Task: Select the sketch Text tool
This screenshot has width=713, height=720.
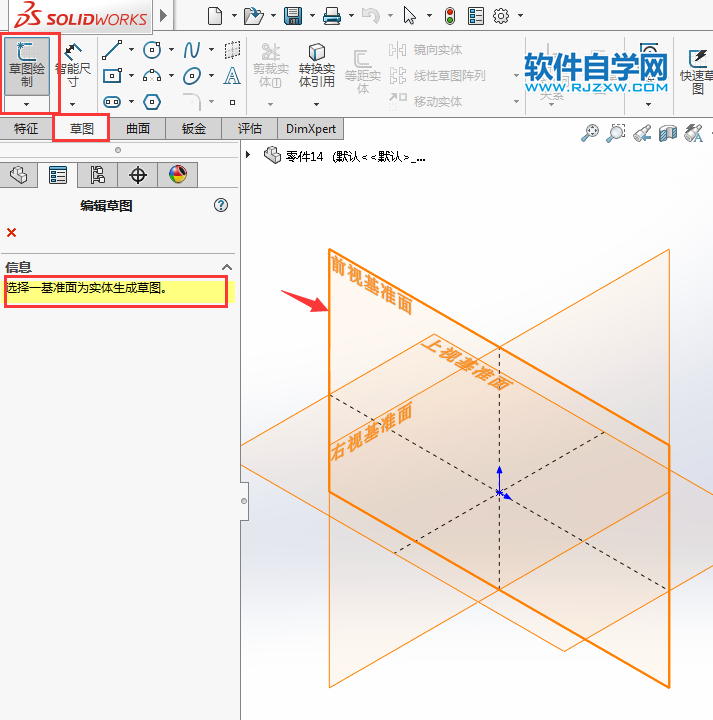Action: (x=232, y=76)
